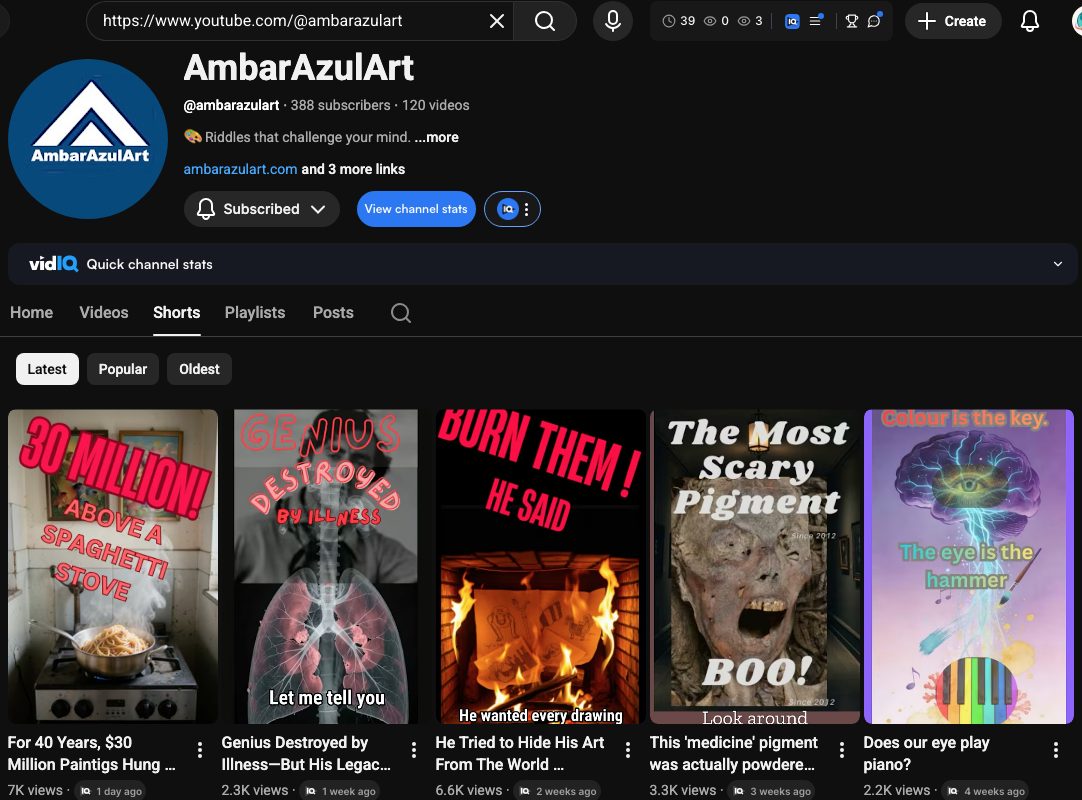Click the AmbarAzulArt channel avatar
Image resolution: width=1082 pixels, height=800 pixels.
coord(88,139)
